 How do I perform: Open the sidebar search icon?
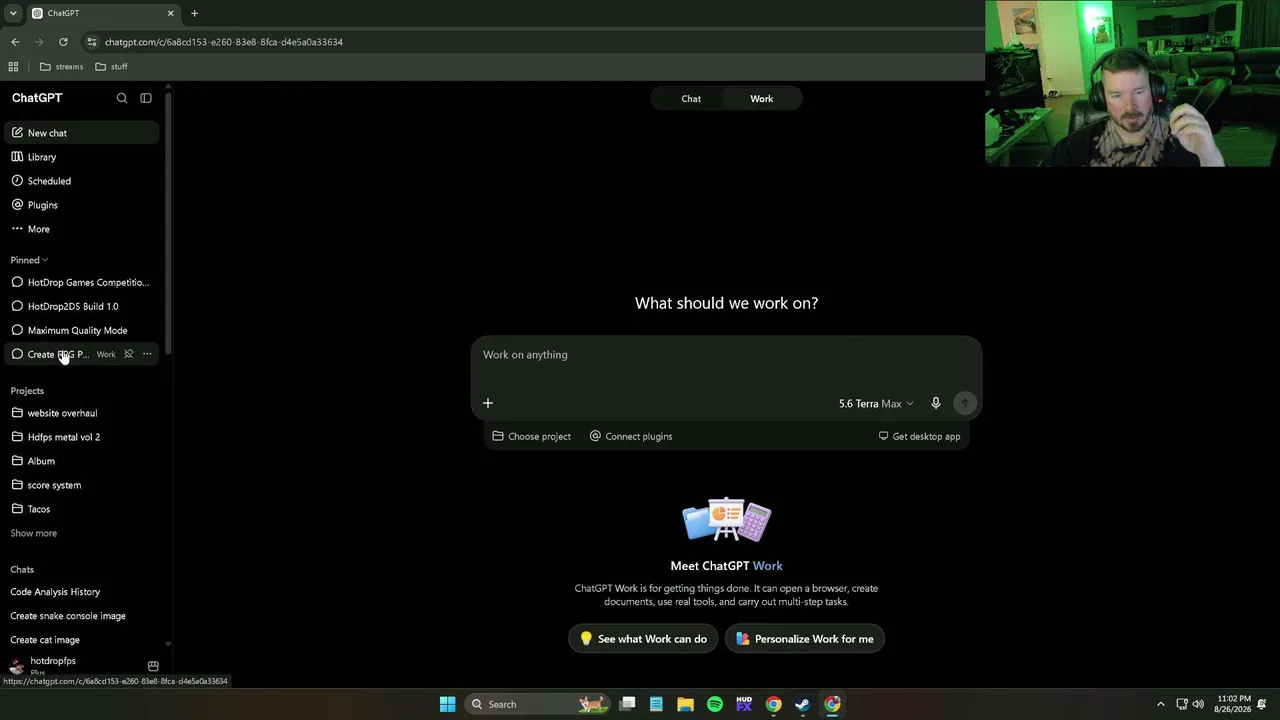click(x=122, y=98)
